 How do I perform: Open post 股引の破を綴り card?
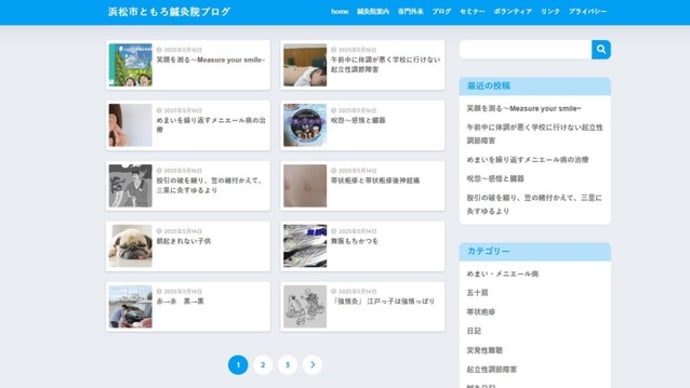tap(188, 186)
